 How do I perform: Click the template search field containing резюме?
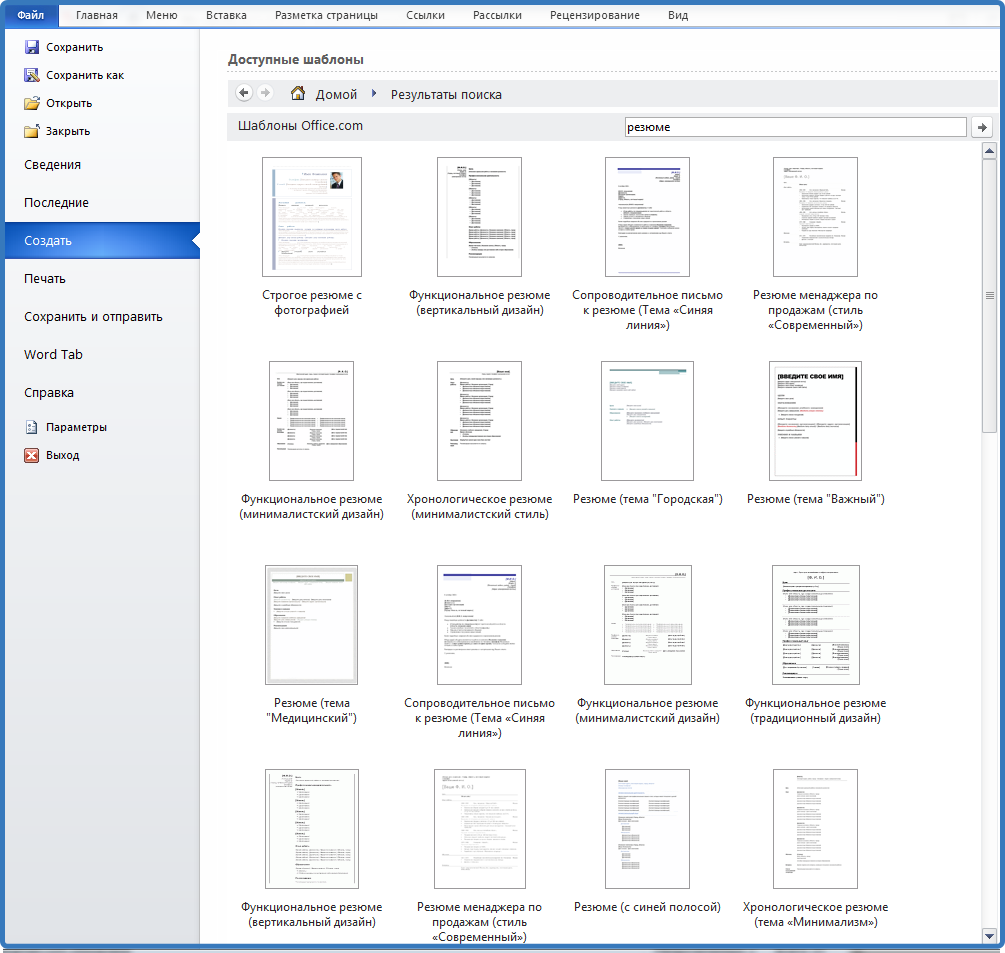794,127
